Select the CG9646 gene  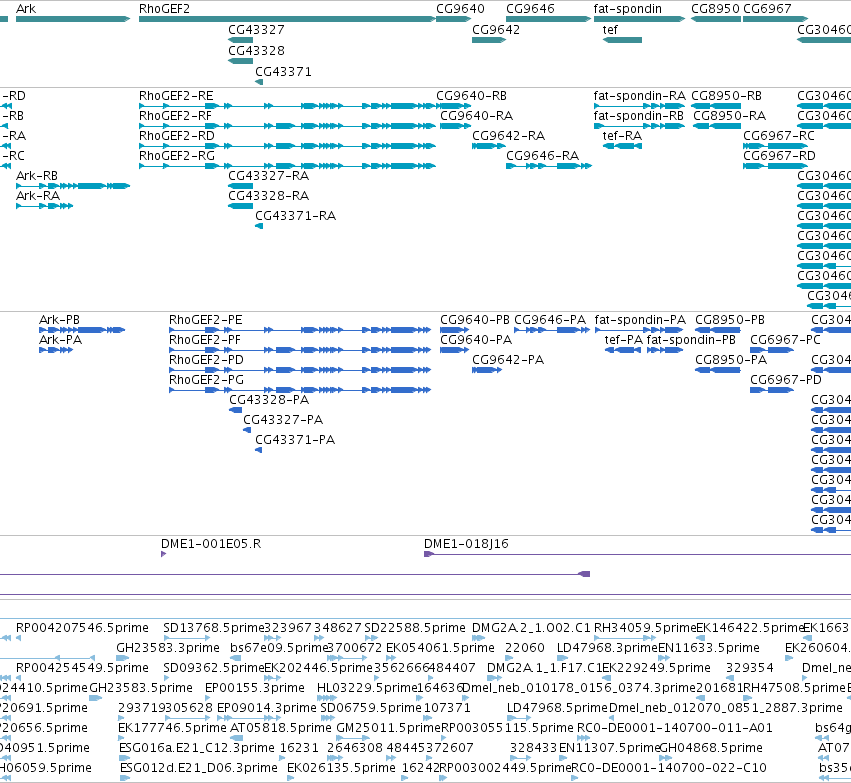549,19
